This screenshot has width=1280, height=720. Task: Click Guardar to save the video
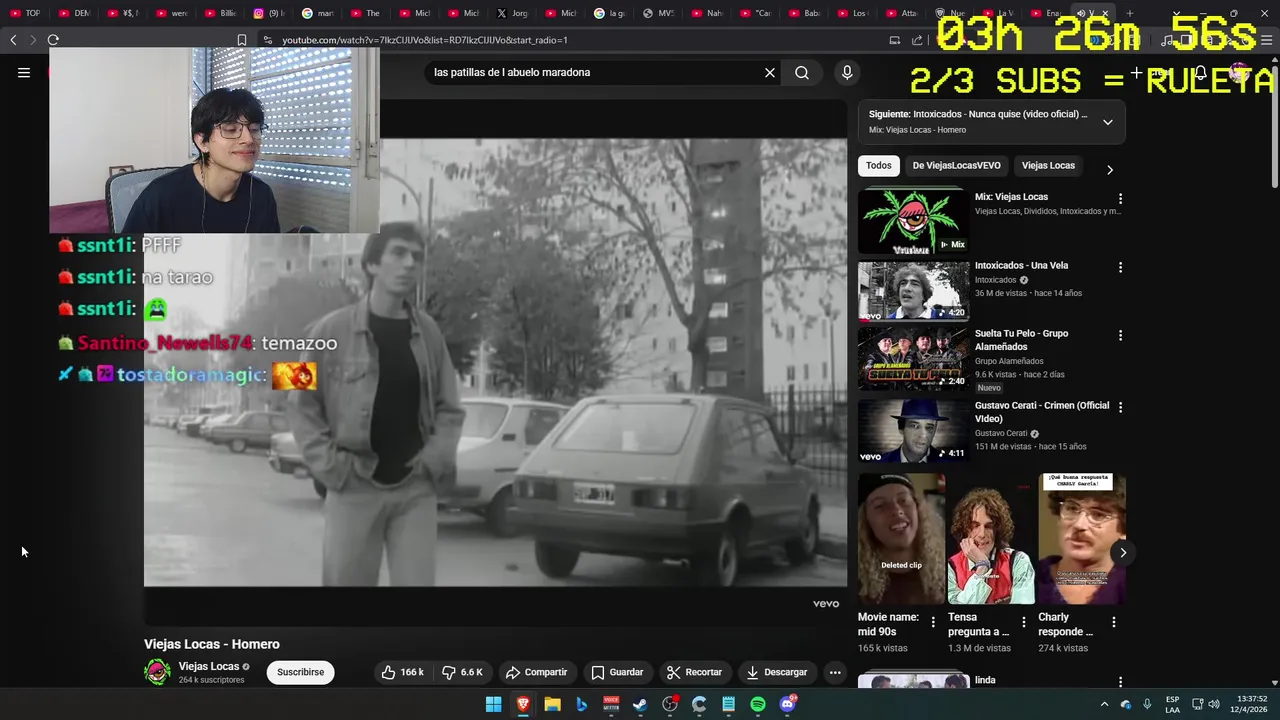pos(617,672)
